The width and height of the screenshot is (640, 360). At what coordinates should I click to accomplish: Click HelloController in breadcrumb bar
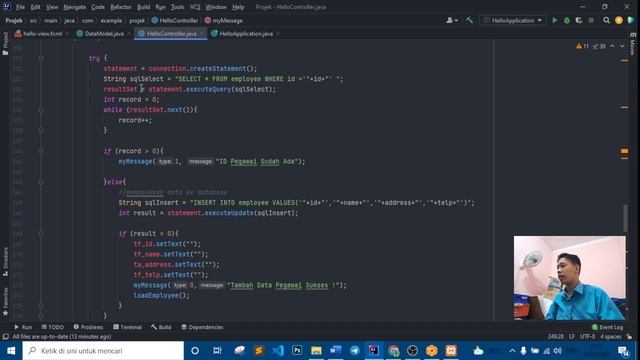[x=175, y=20]
